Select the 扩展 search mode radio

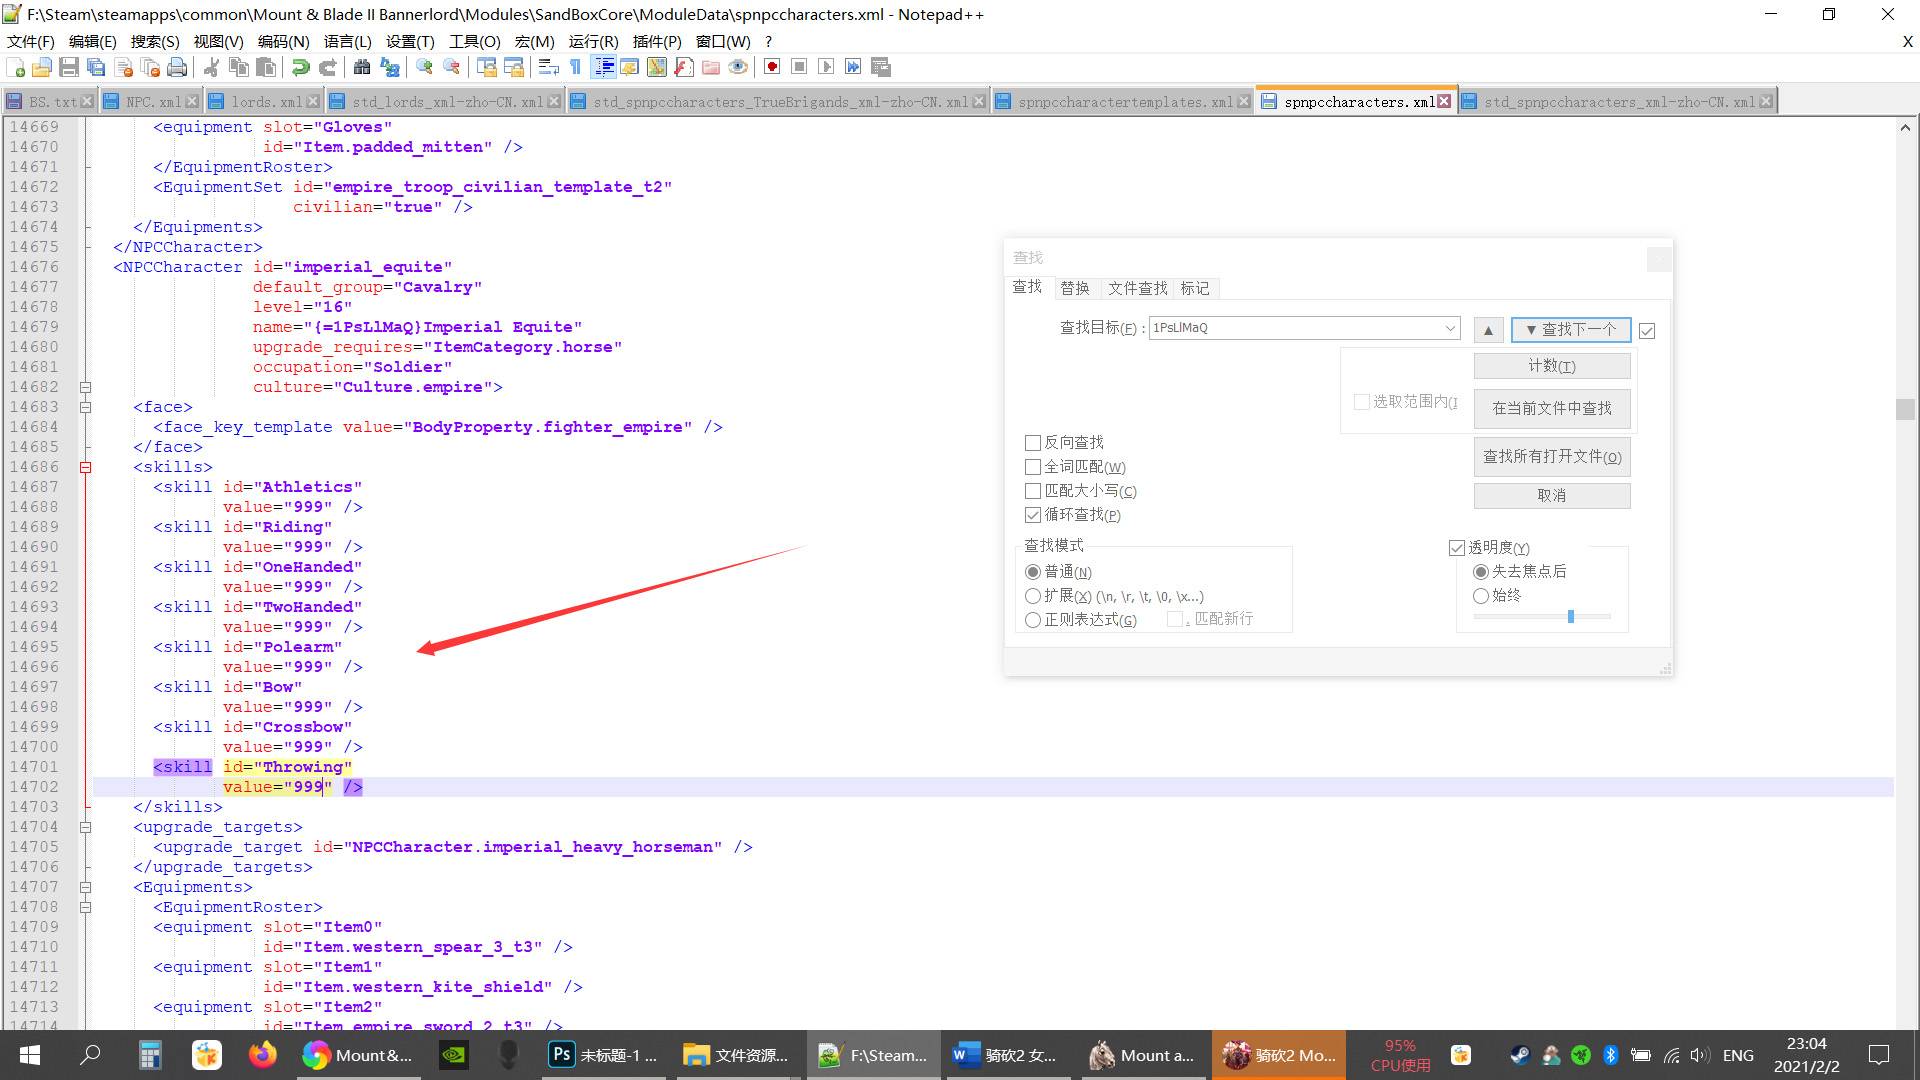click(1033, 596)
